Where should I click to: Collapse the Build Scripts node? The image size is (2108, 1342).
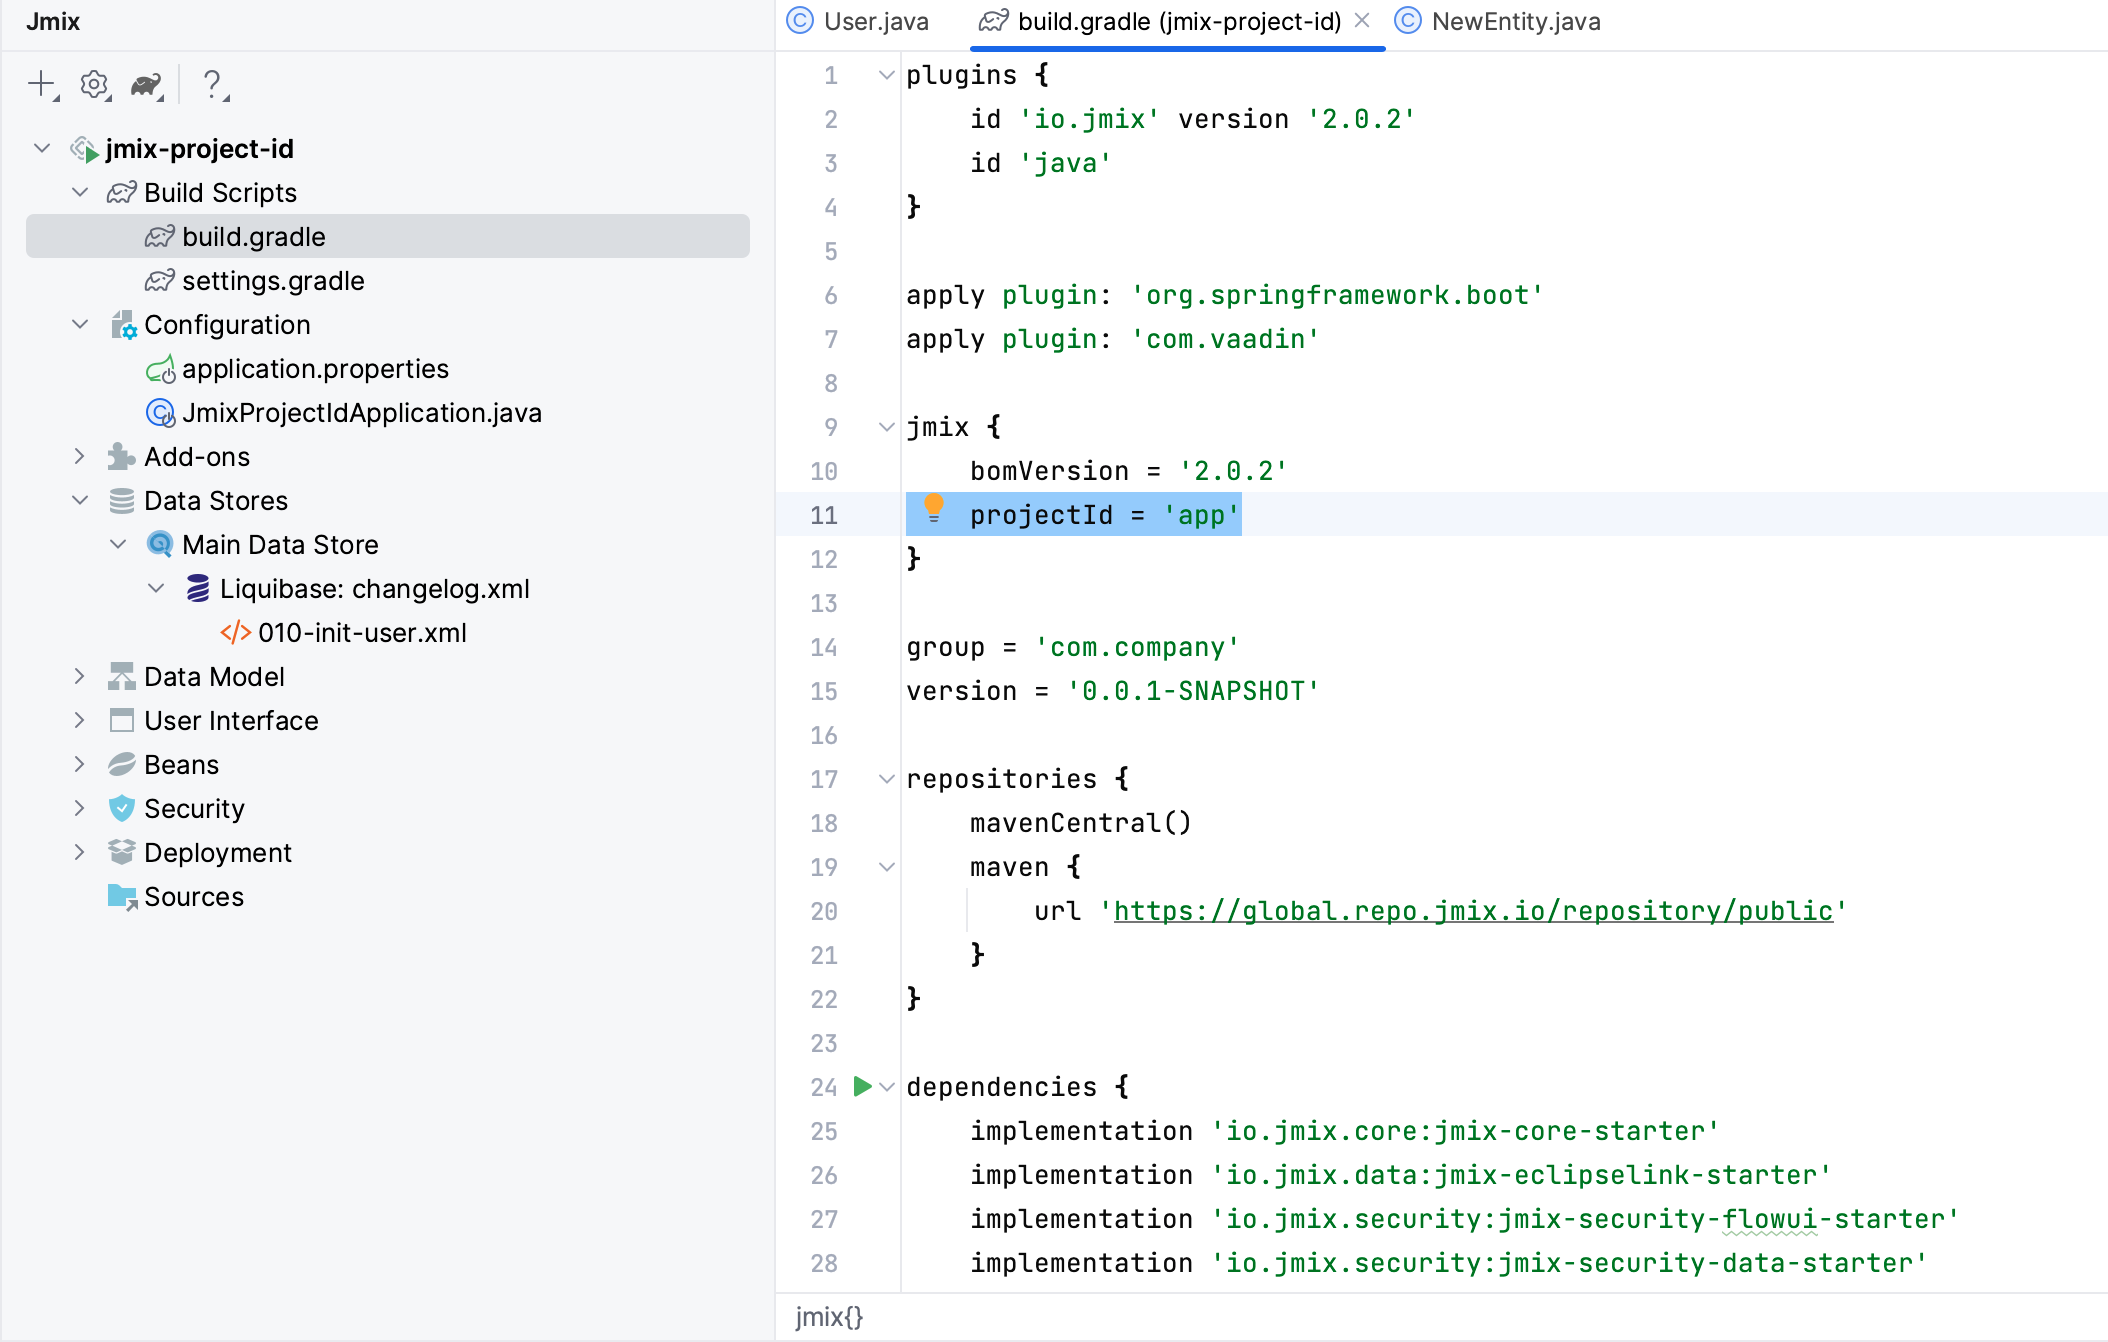click(80, 192)
